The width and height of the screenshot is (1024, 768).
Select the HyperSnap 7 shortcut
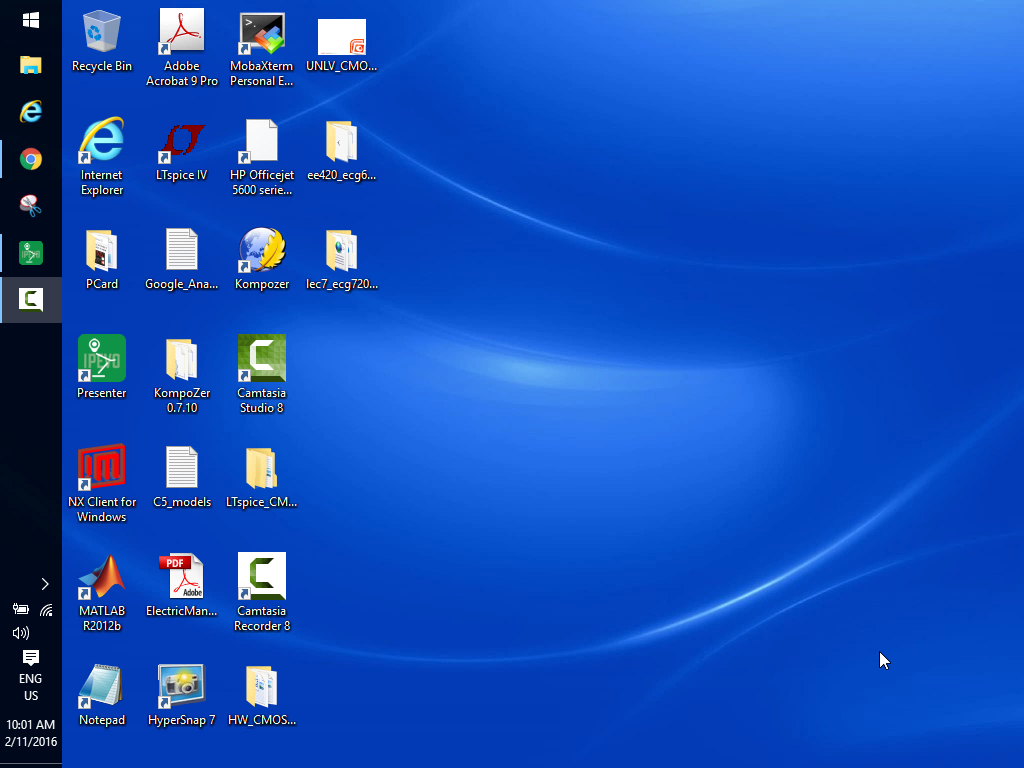click(x=182, y=687)
